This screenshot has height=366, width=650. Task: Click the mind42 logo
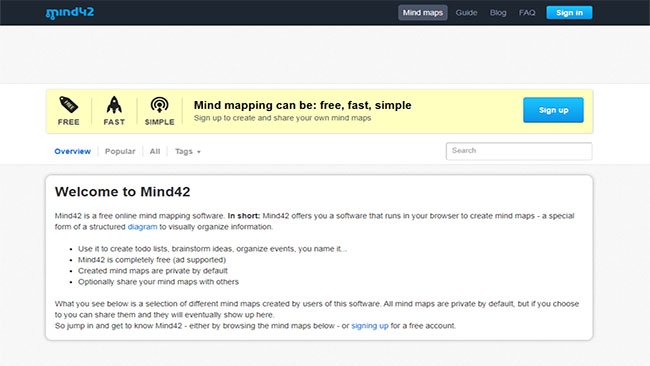click(70, 13)
